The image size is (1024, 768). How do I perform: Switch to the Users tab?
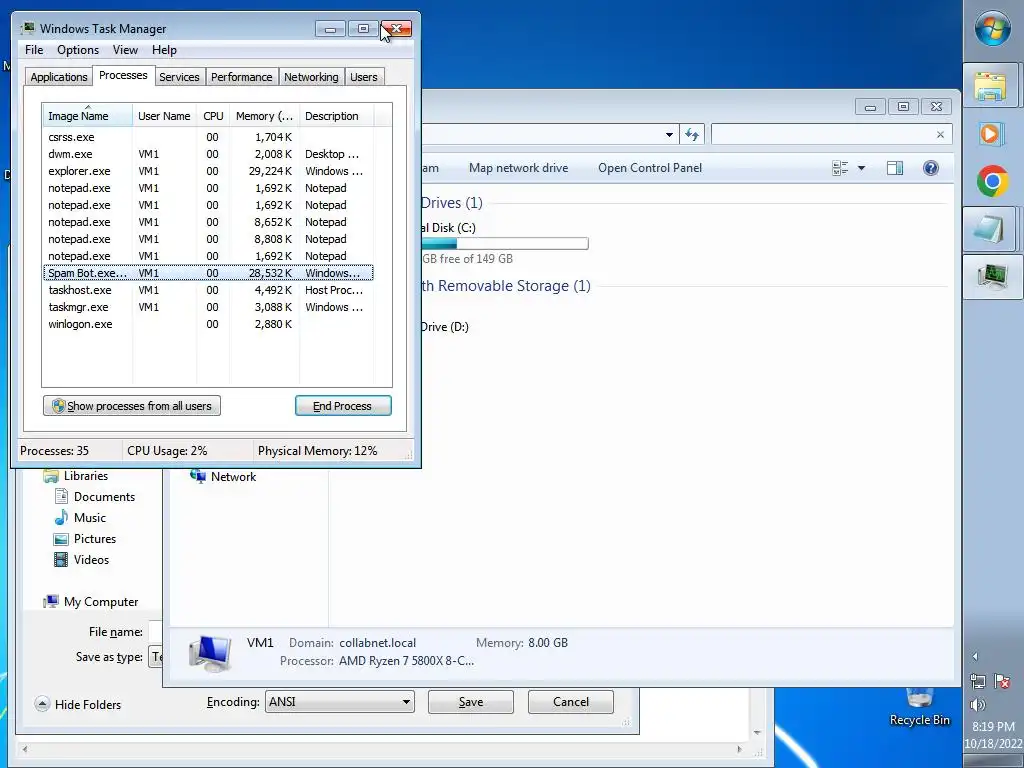363,76
